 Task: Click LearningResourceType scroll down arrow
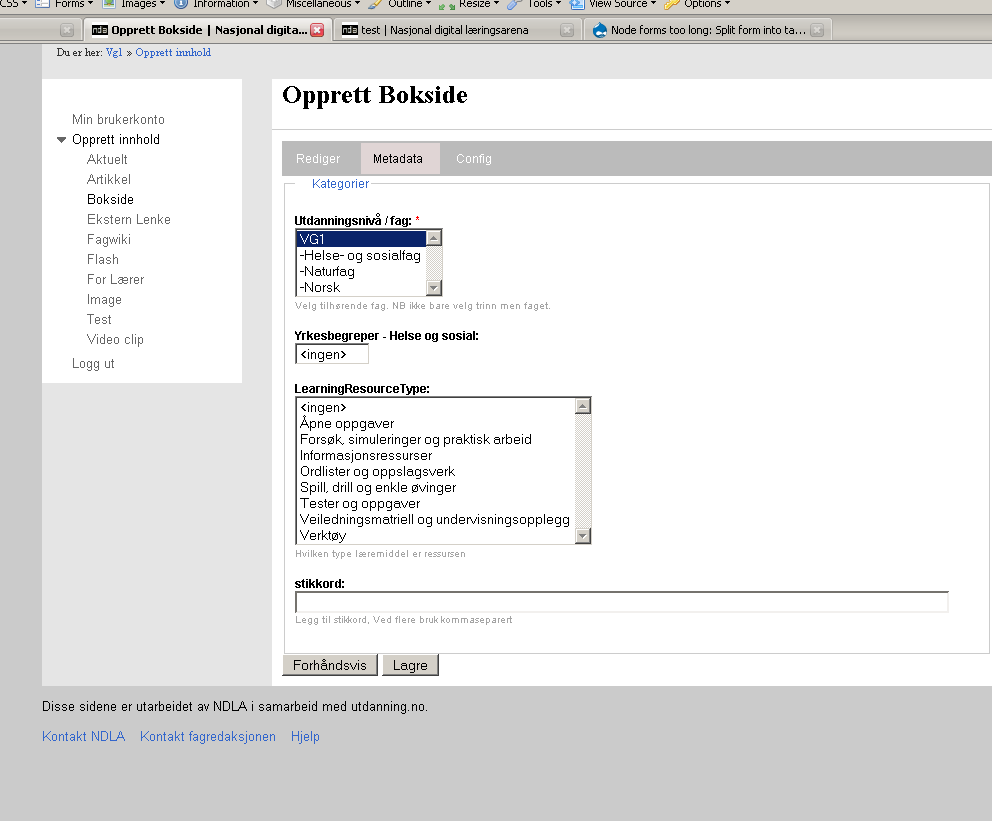click(x=583, y=536)
